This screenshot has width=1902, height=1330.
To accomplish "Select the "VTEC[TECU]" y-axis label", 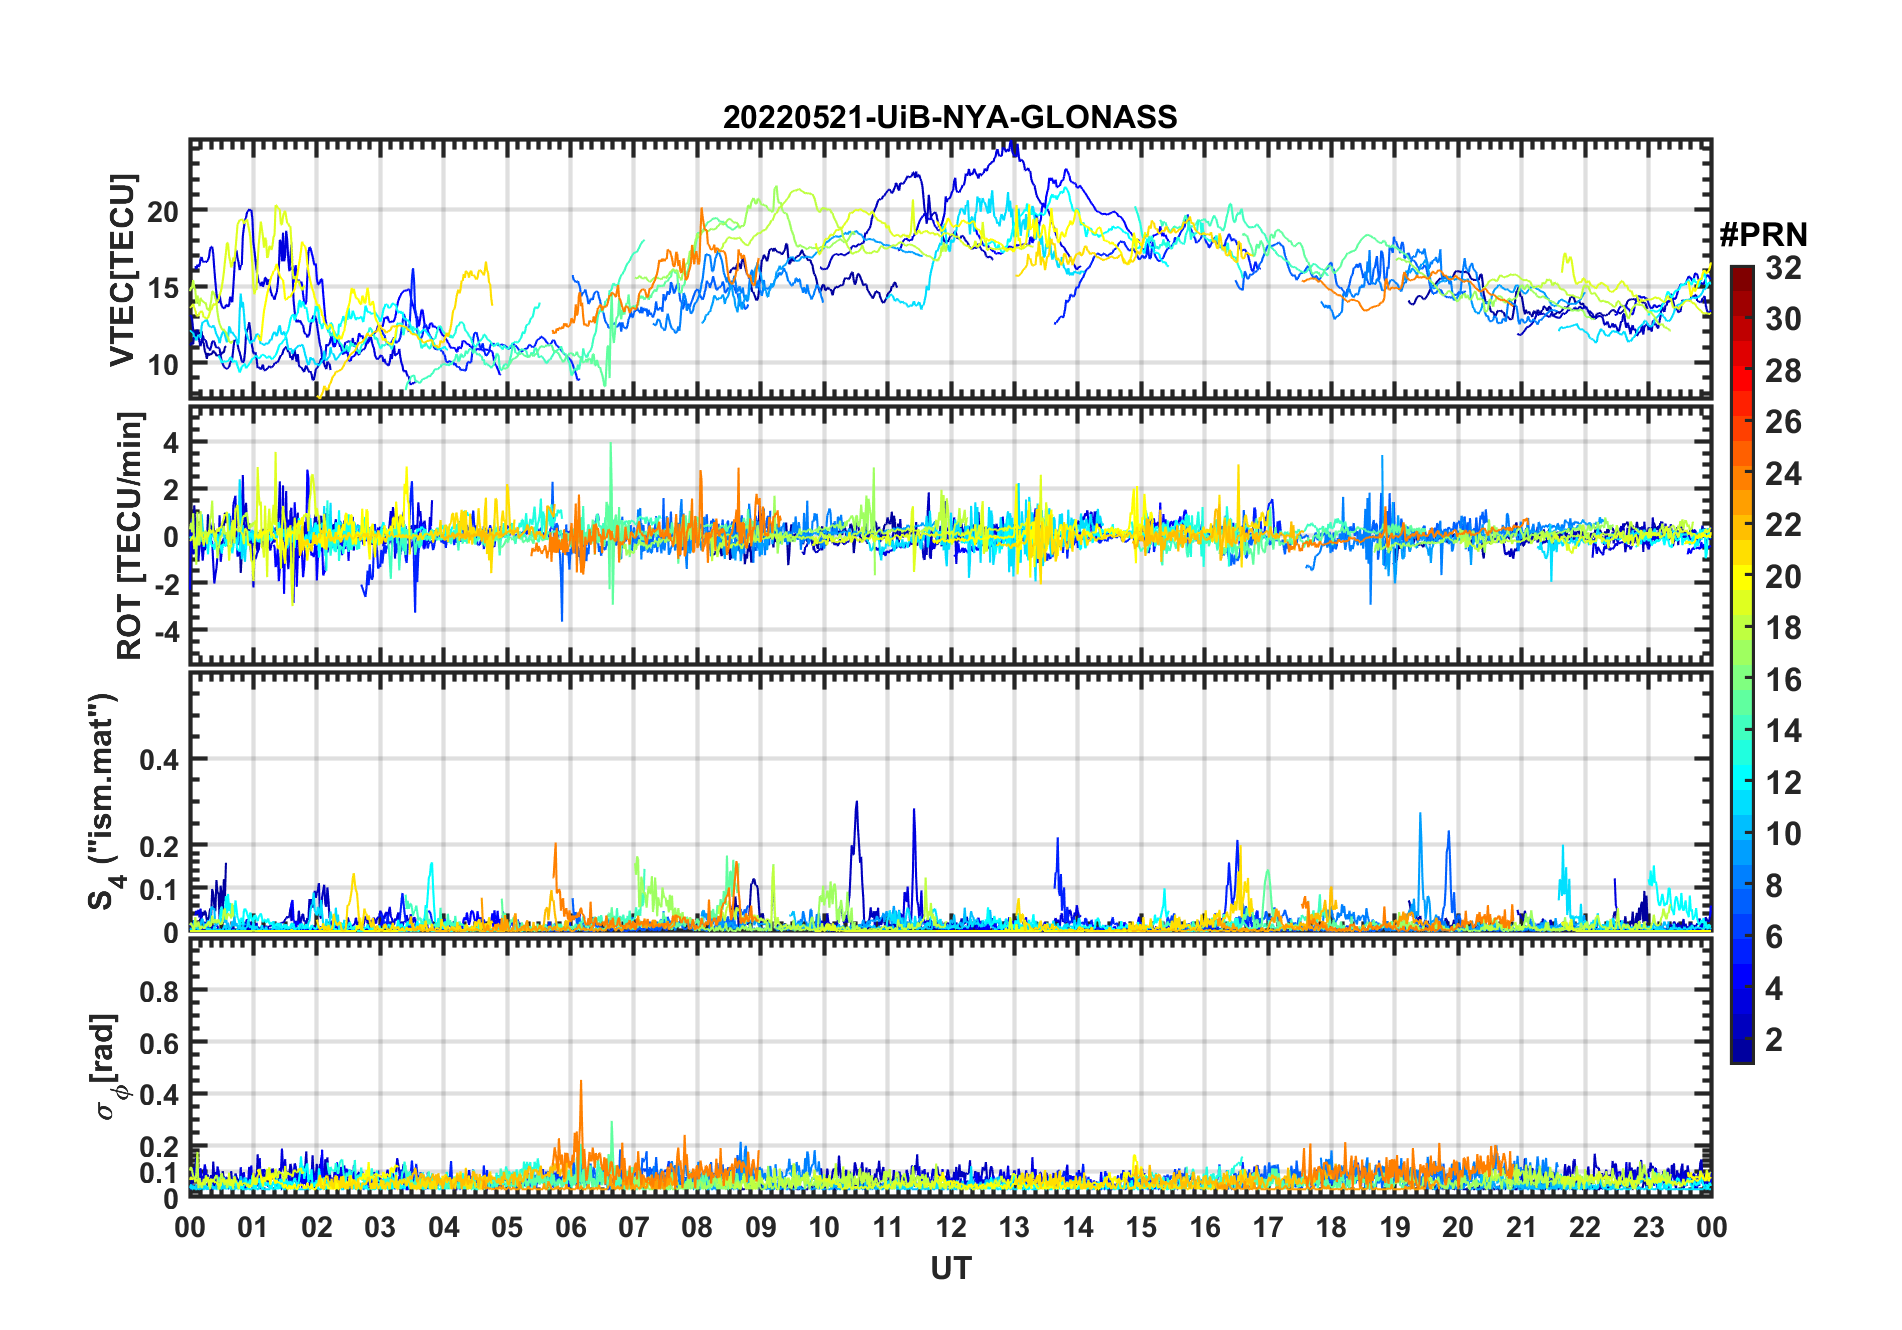I will 122,270.
